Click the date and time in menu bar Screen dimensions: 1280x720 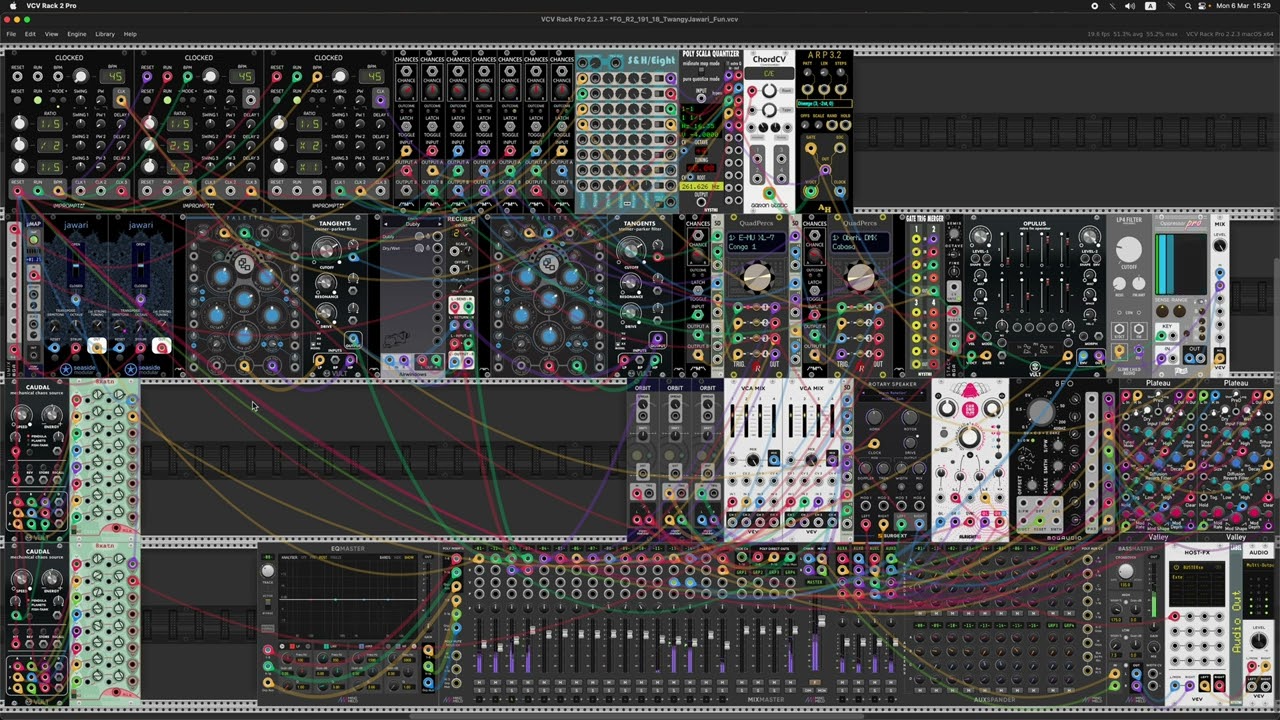coord(1244,6)
